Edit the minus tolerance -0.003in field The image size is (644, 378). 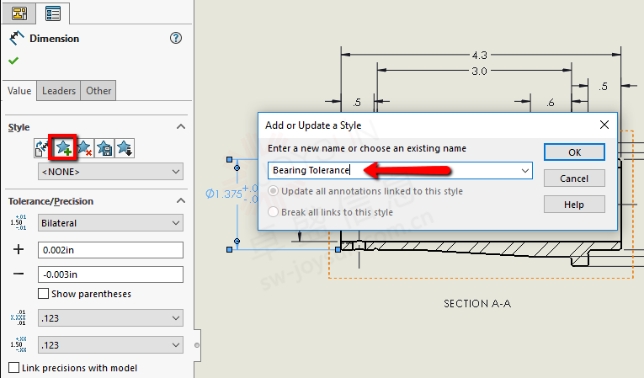click(110, 274)
